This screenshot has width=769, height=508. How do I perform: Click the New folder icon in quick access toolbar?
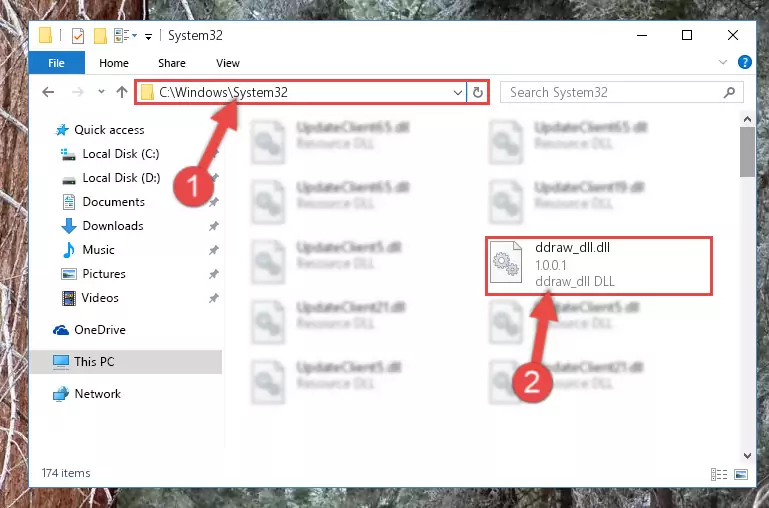pos(100,36)
